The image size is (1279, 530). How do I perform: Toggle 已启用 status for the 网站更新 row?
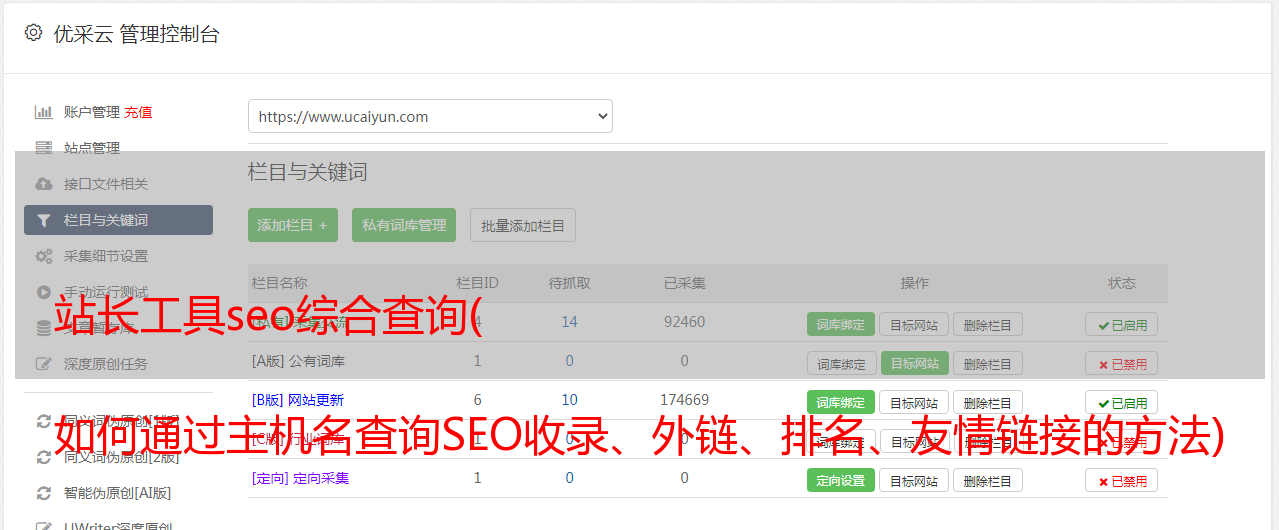pos(1122,402)
